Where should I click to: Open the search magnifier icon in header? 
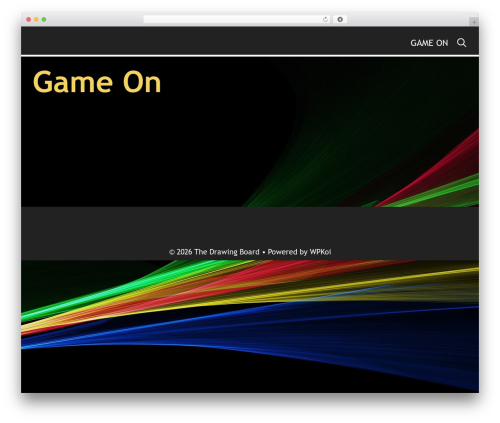[461, 43]
